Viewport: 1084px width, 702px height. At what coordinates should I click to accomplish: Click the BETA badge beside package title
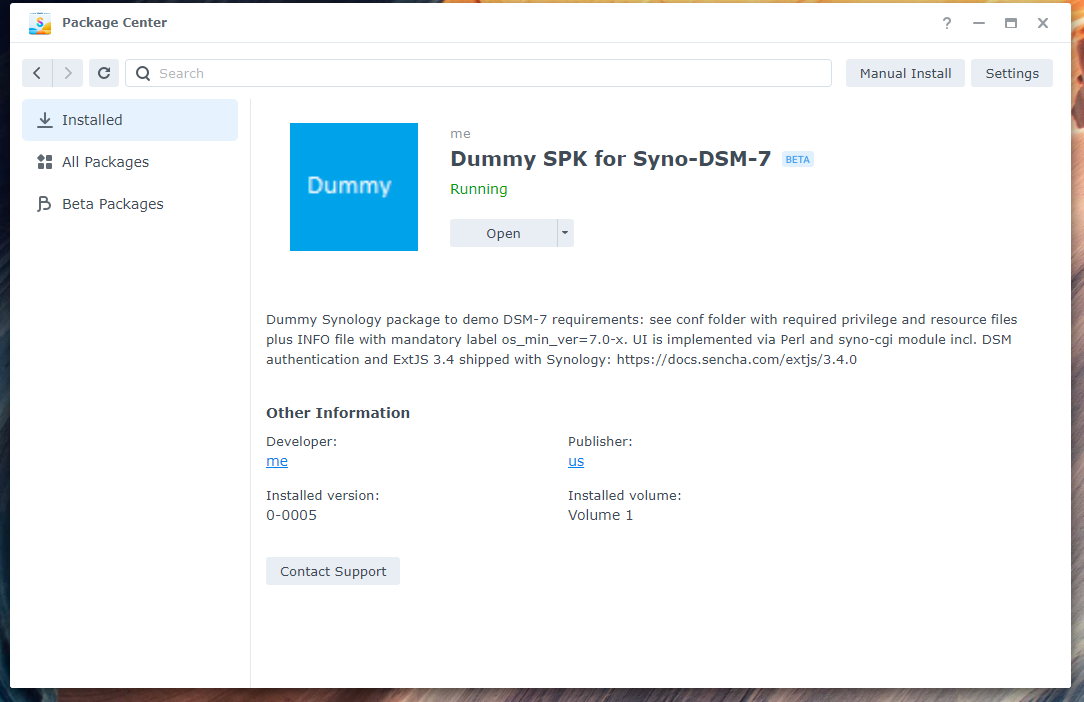click(x=798, y=160)
